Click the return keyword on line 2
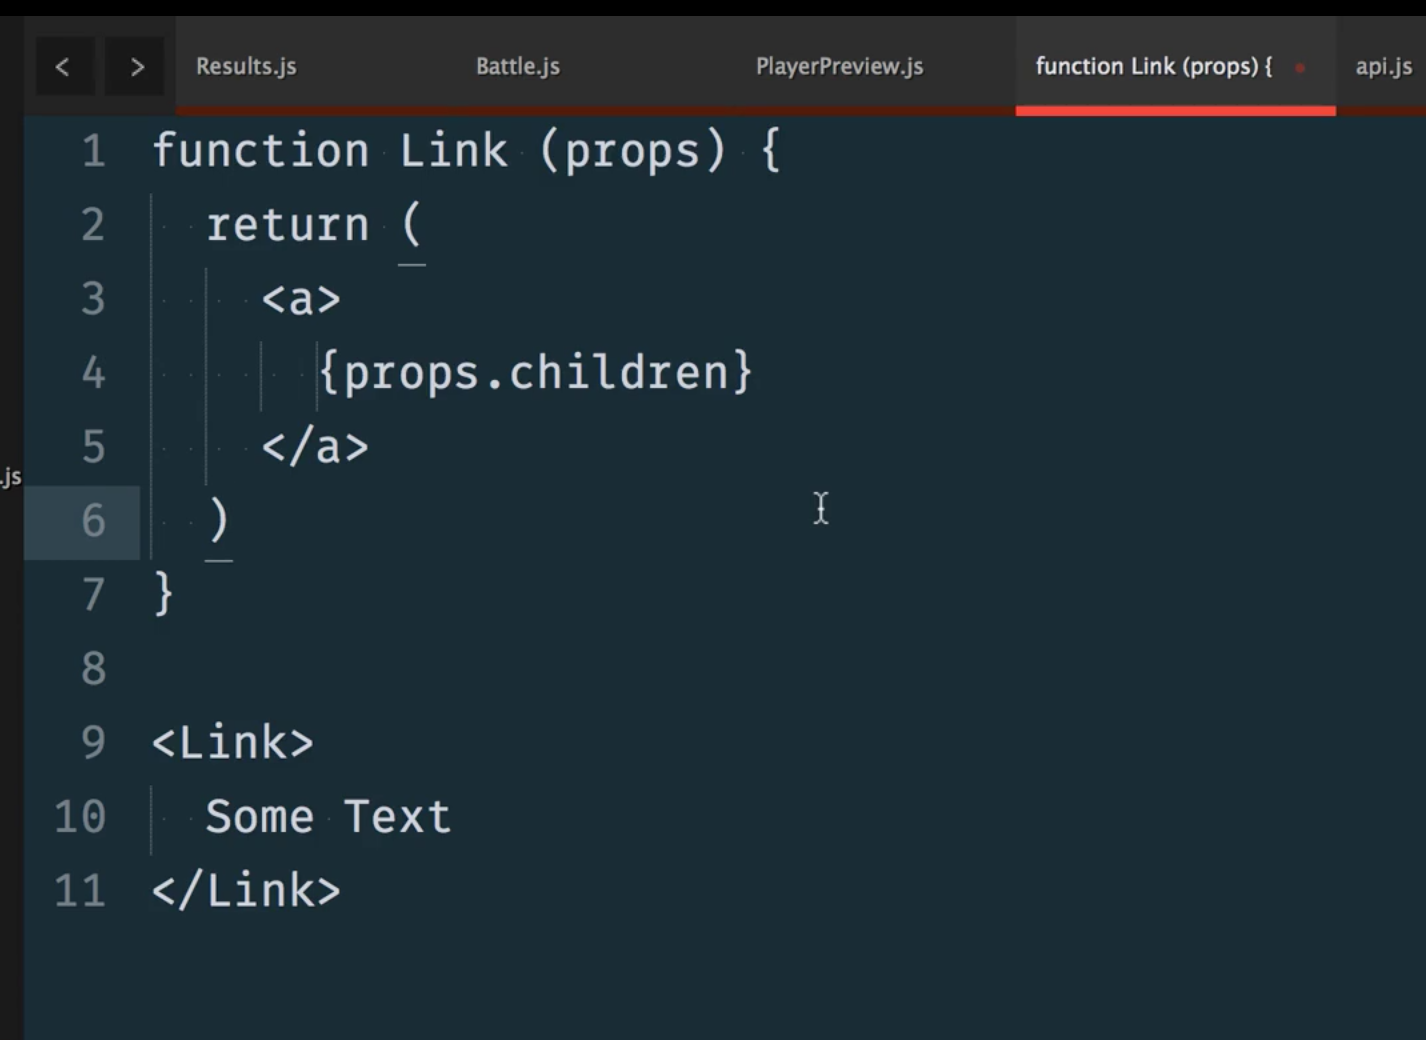The width and height of the screenshot is (1426, 1040). click(288, 225)
